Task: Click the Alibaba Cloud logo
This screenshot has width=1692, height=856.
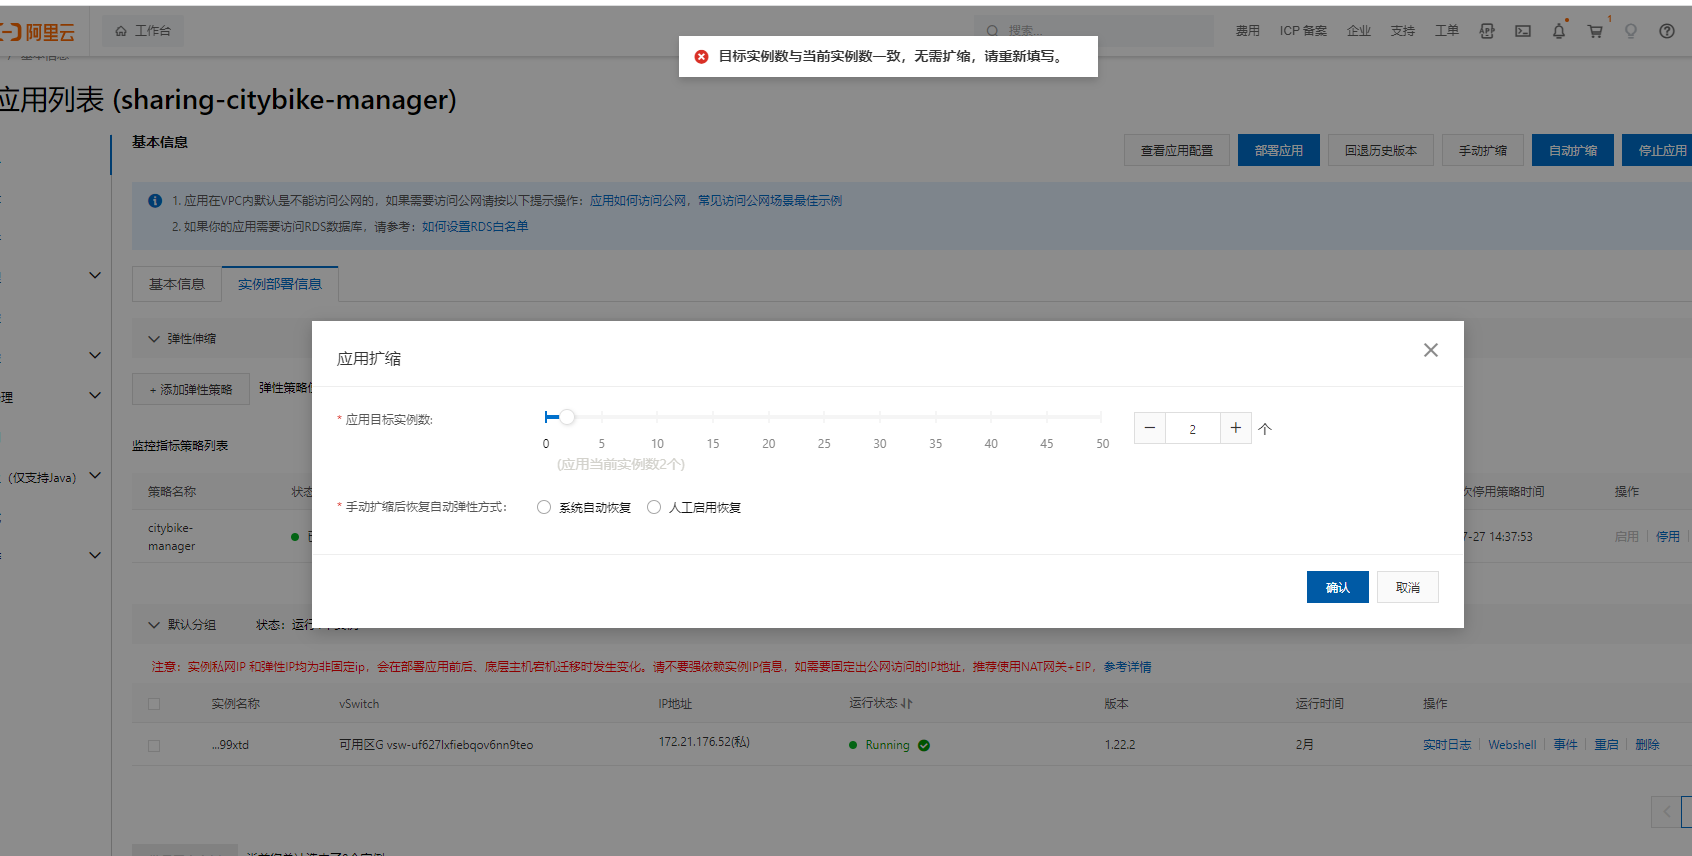Action: (x=38, y=32)
